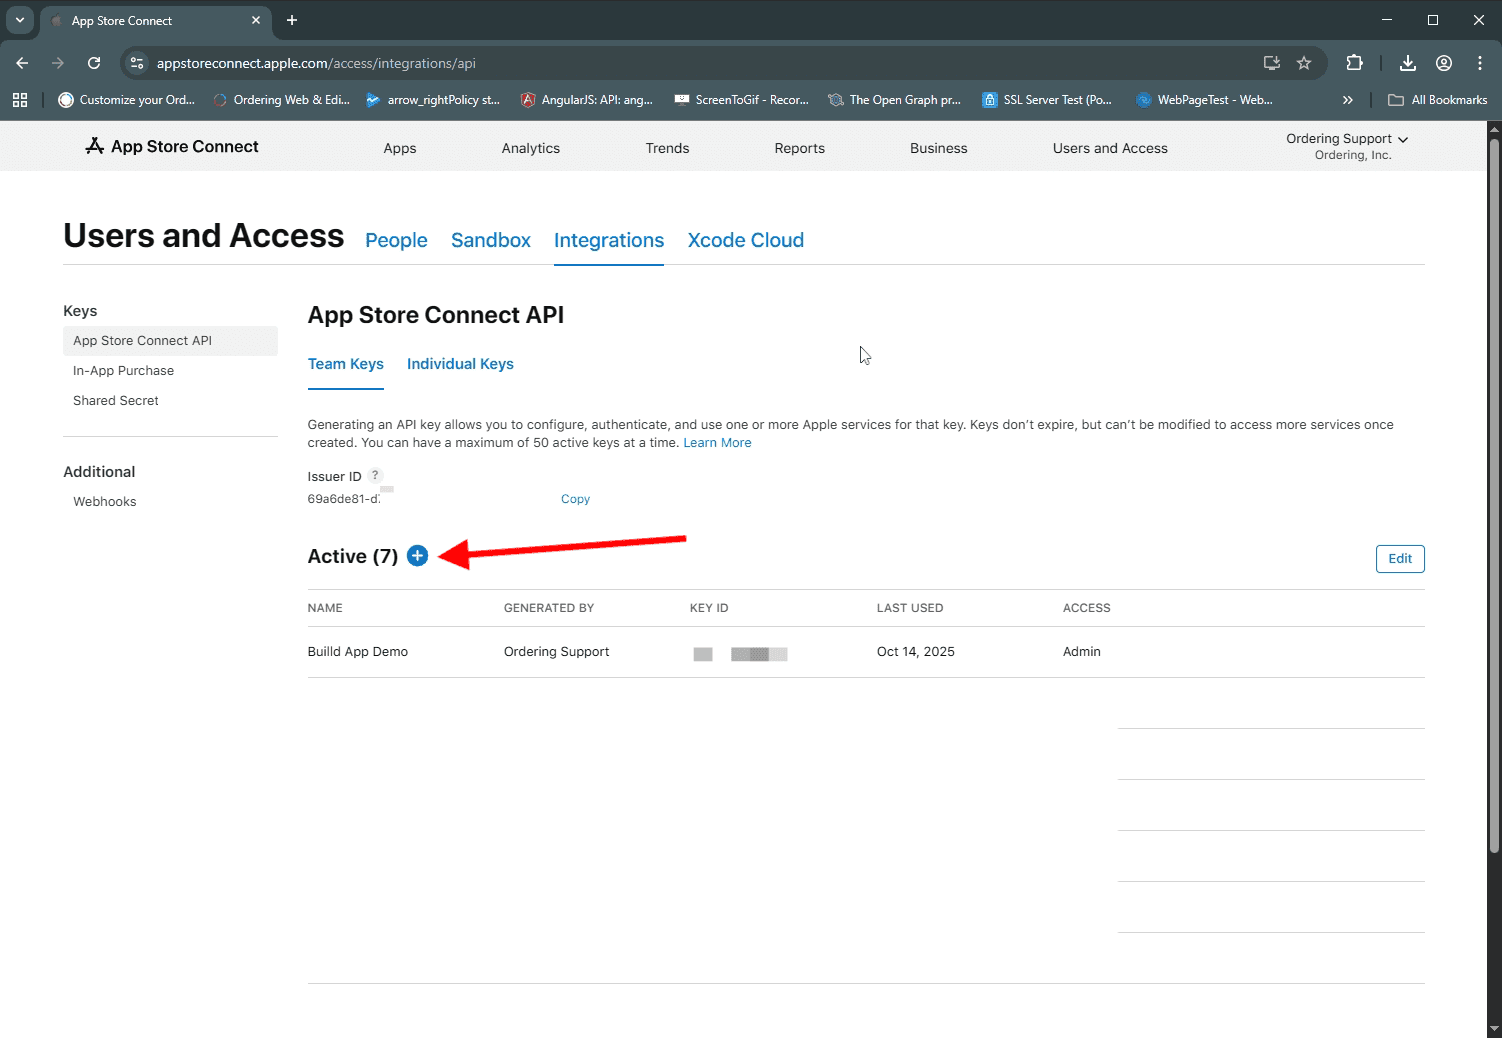This screenshot has width=1502, height=1038.
Task: Switch to the Xcode Cloud tab
Action: tap(746, 240)
